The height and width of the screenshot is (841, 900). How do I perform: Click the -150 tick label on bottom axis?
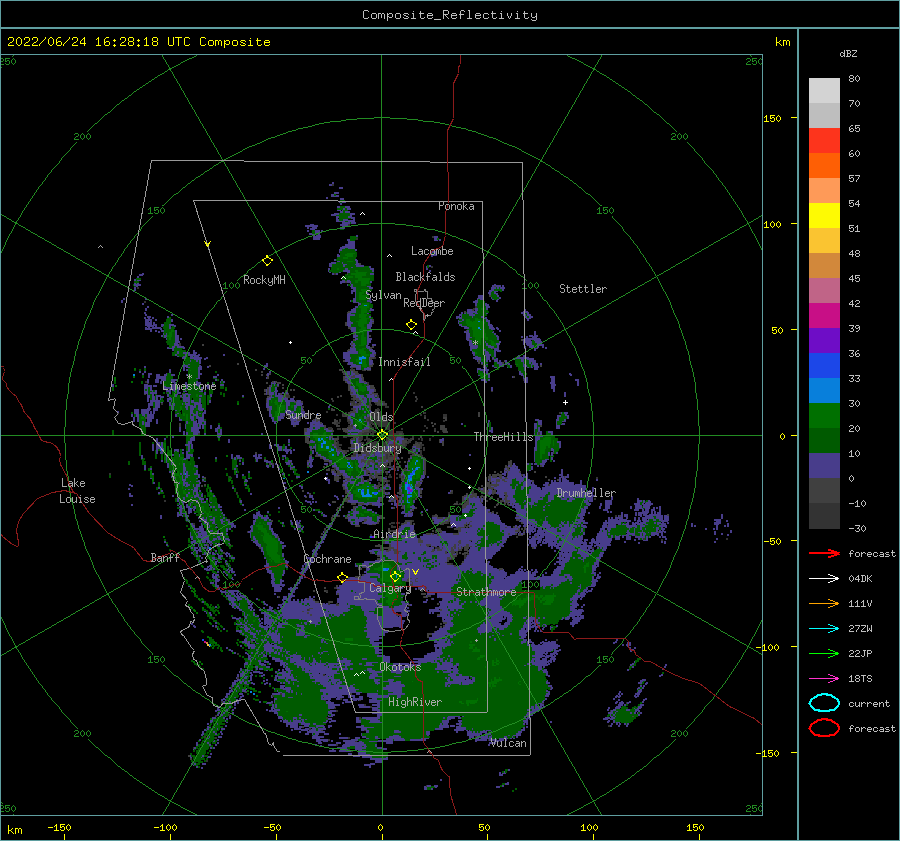[x=59, y=827]
